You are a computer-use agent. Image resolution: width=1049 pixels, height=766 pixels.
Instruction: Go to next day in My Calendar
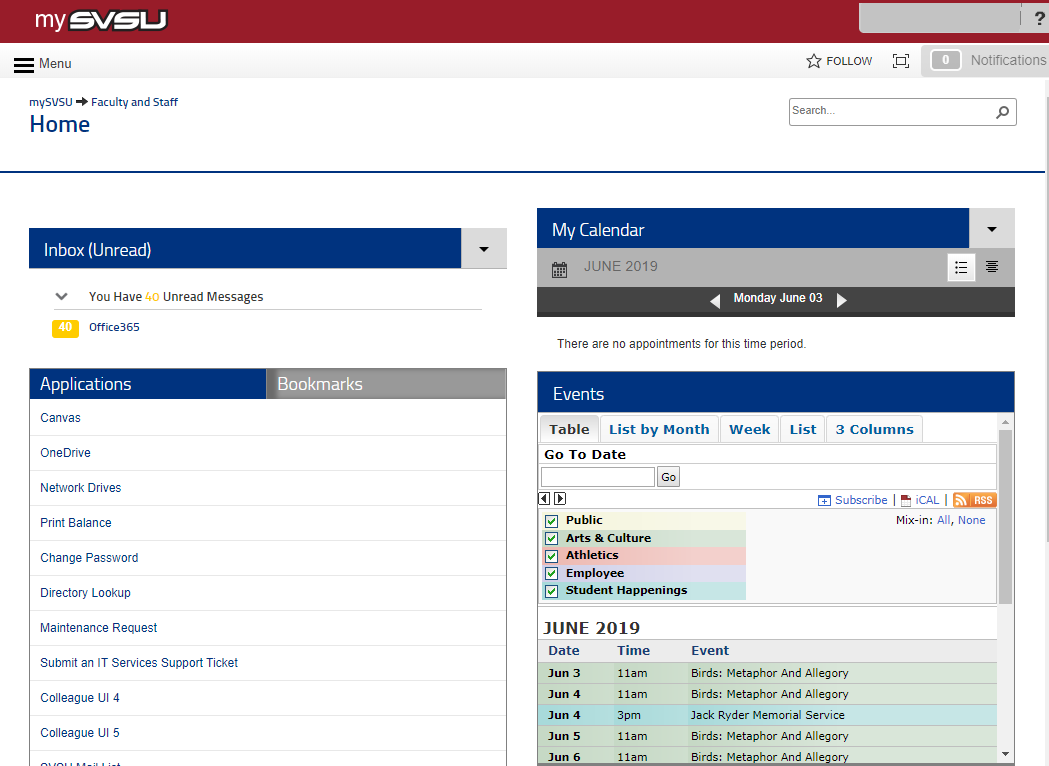pyautogui.click(x=842, y=300)
